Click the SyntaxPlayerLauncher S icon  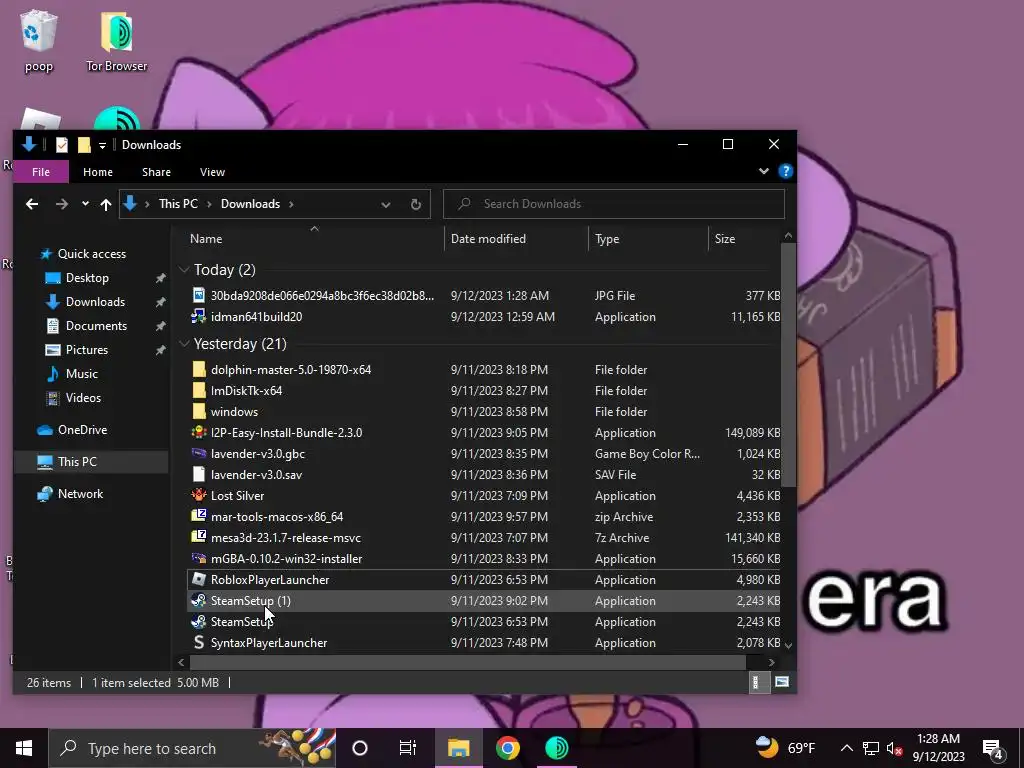[199, 643]
